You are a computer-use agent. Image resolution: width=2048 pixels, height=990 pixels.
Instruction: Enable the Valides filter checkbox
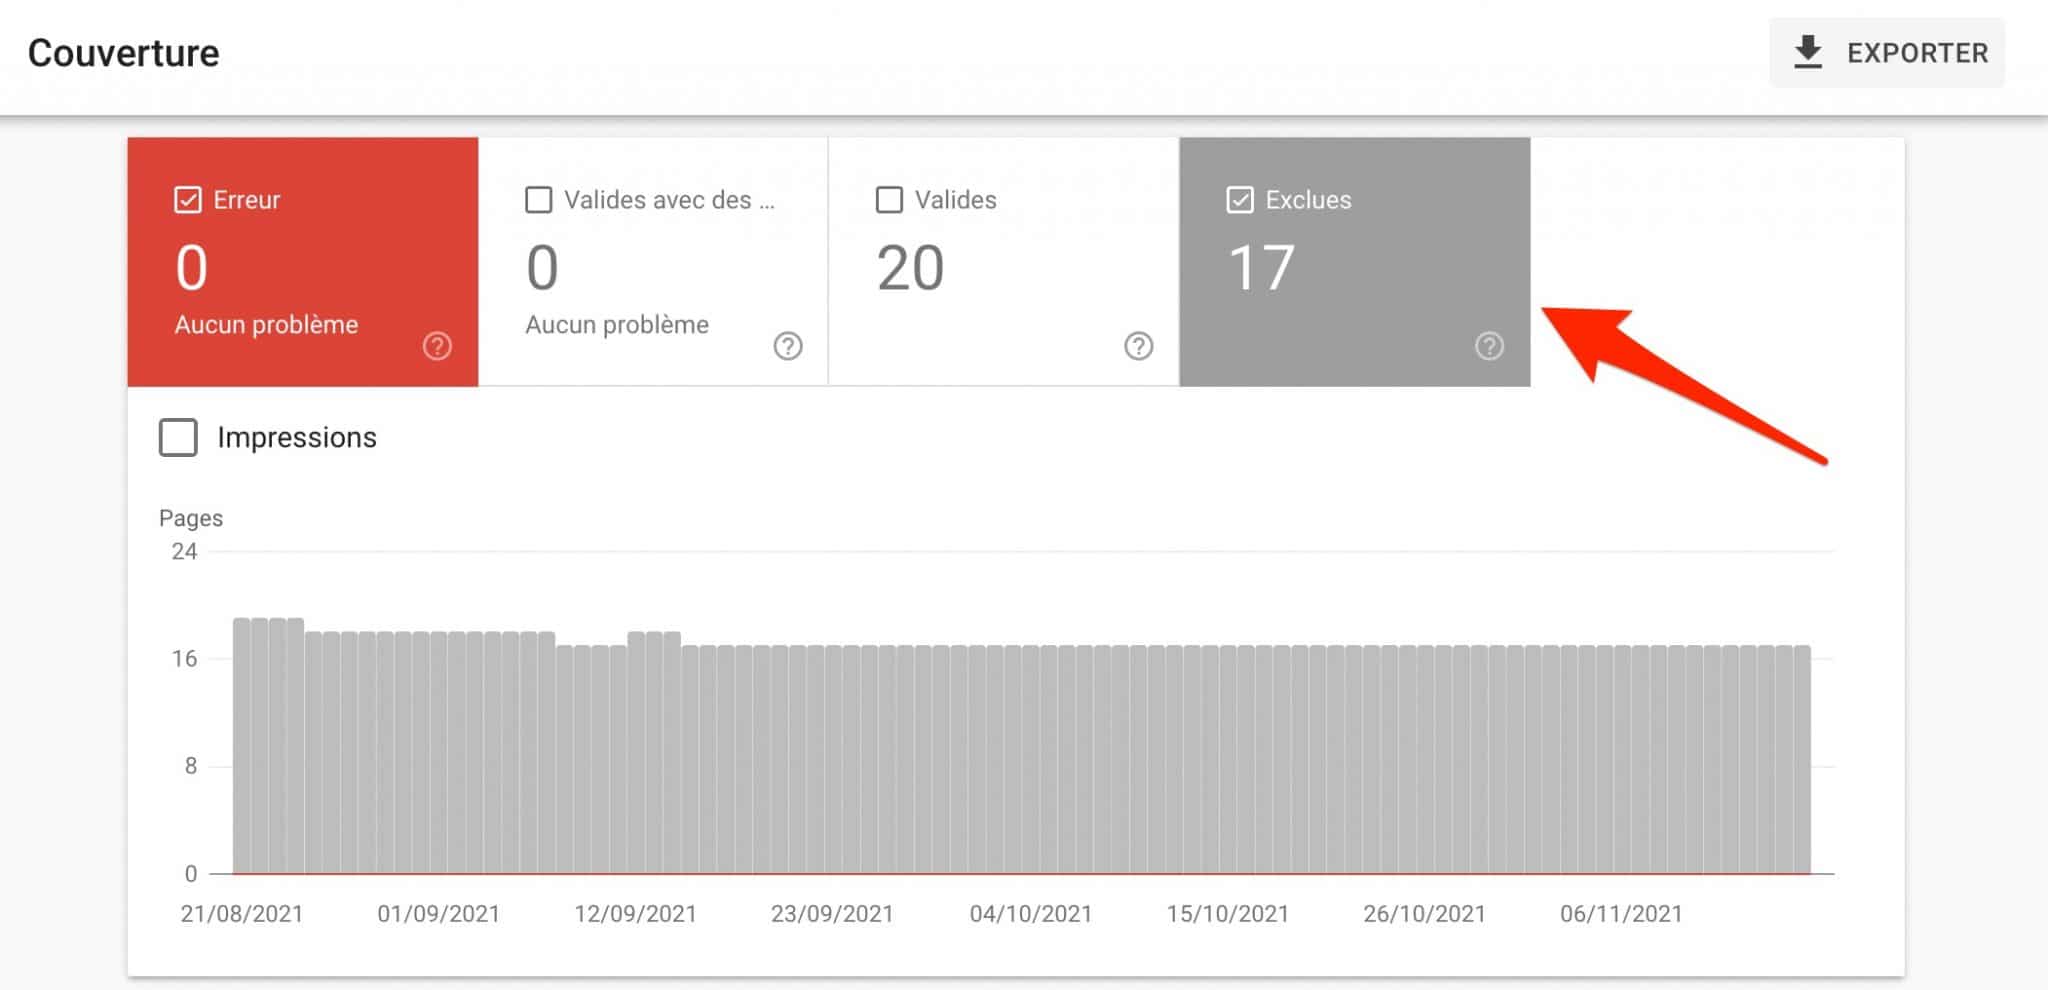[x=888, y=200]
